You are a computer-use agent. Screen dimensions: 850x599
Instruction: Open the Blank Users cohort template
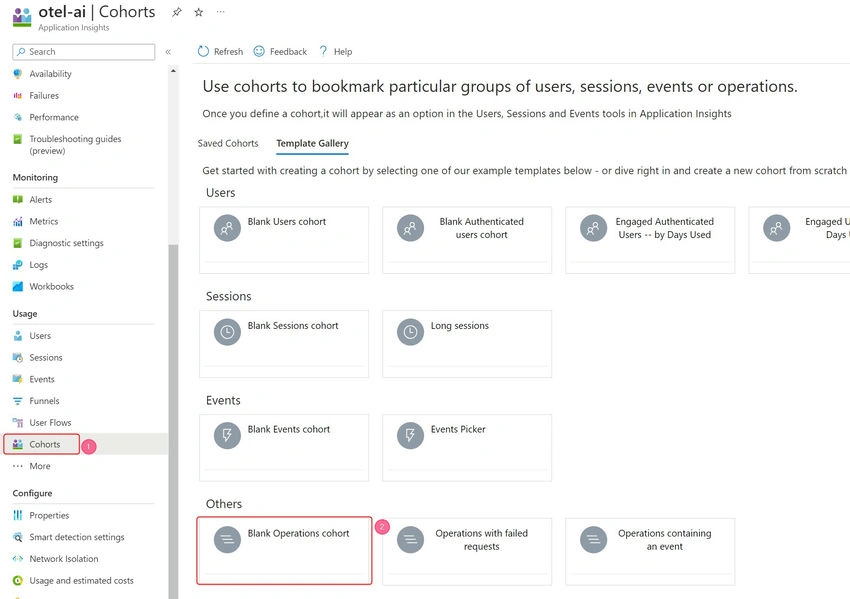click(284, 240)
